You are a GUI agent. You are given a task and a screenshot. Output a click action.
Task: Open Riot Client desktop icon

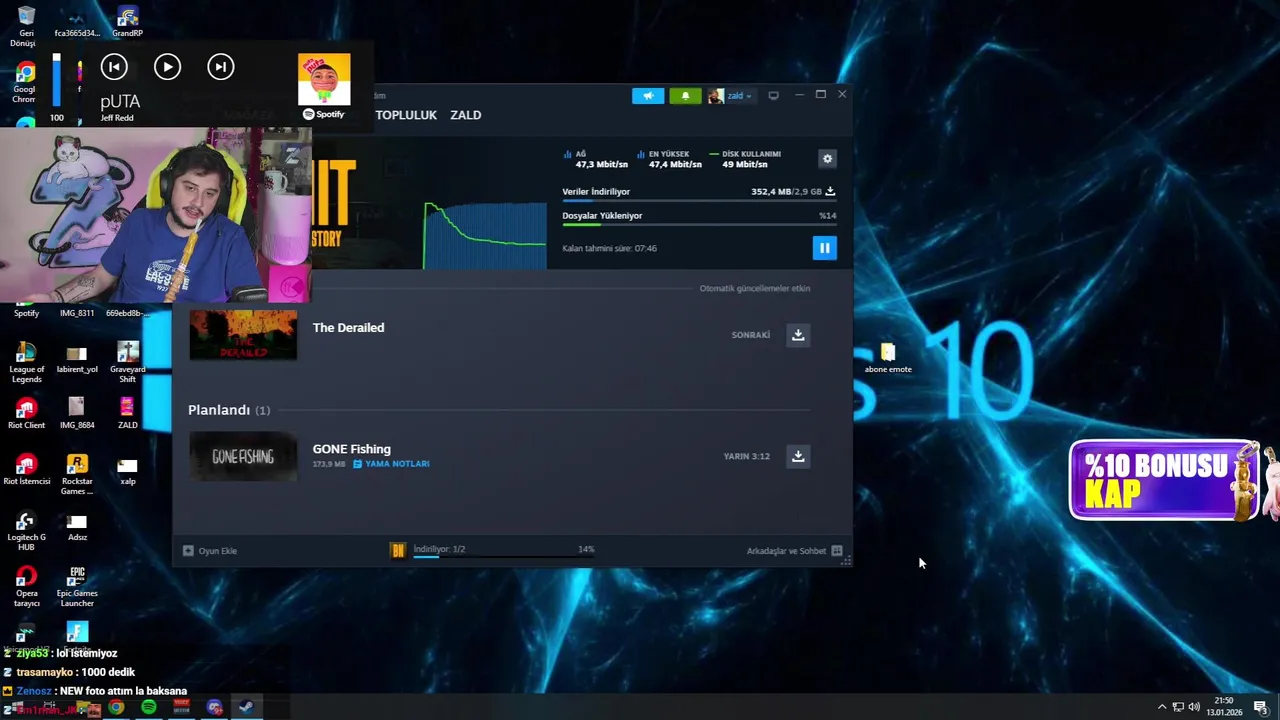tap(26, 414)
